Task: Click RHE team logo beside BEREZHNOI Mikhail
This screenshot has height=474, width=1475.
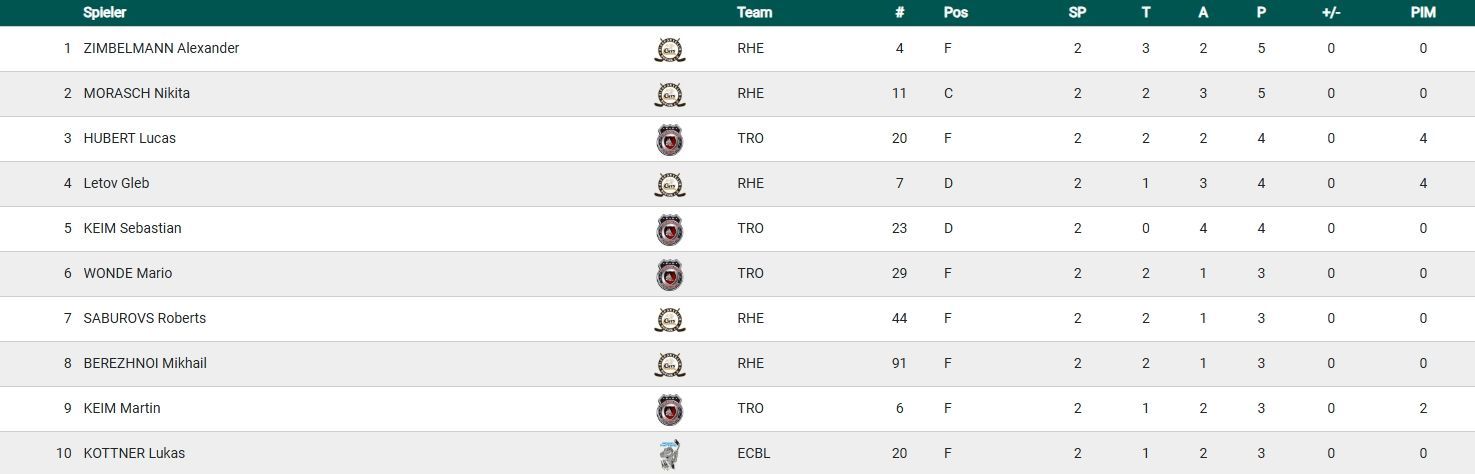Action: (669, 364)
